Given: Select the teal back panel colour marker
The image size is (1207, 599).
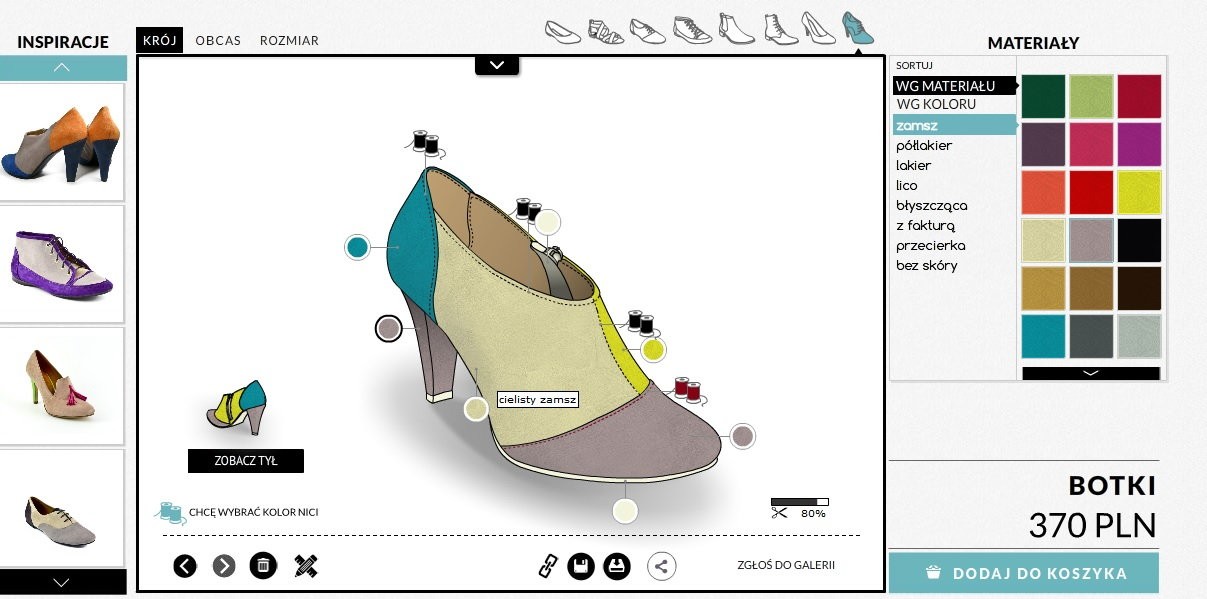Looking at the screenshot, I should (358, 247).
